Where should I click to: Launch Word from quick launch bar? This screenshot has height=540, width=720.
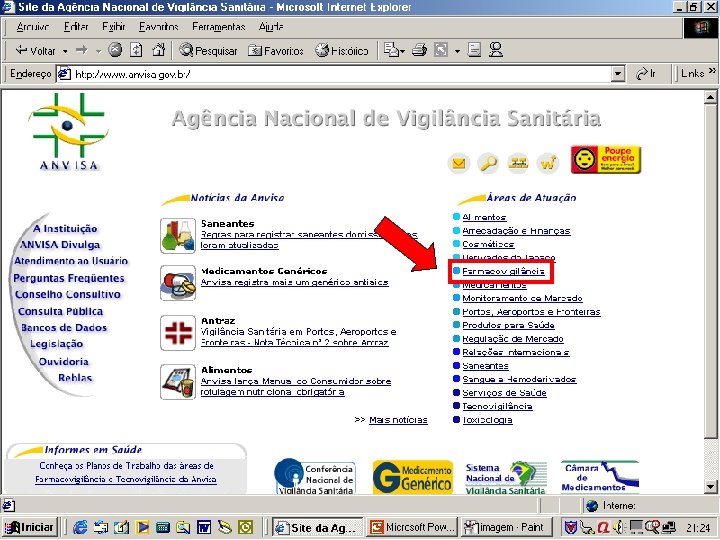click(204, 527)
